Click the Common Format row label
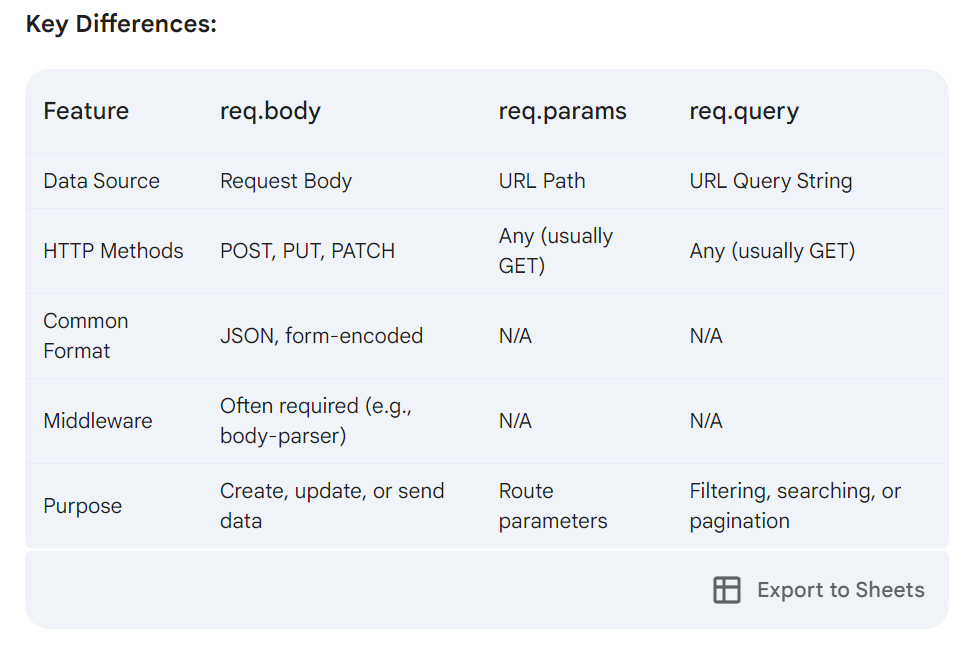976x645 pixels. (x=86, y=336)
